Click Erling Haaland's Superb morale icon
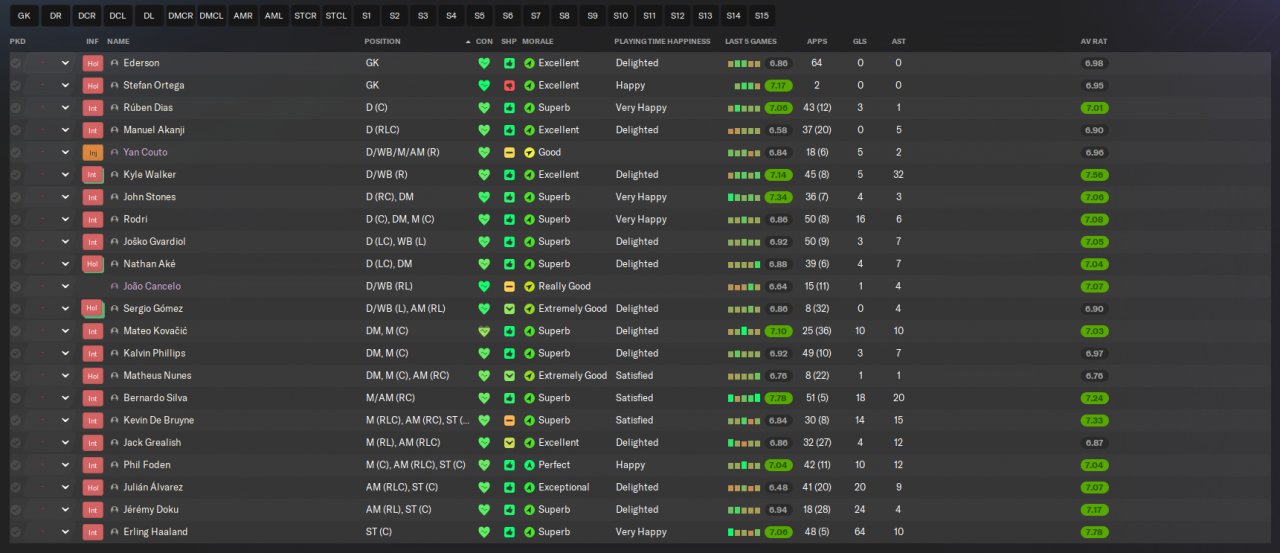1280x553 pixels. (529, 532)
